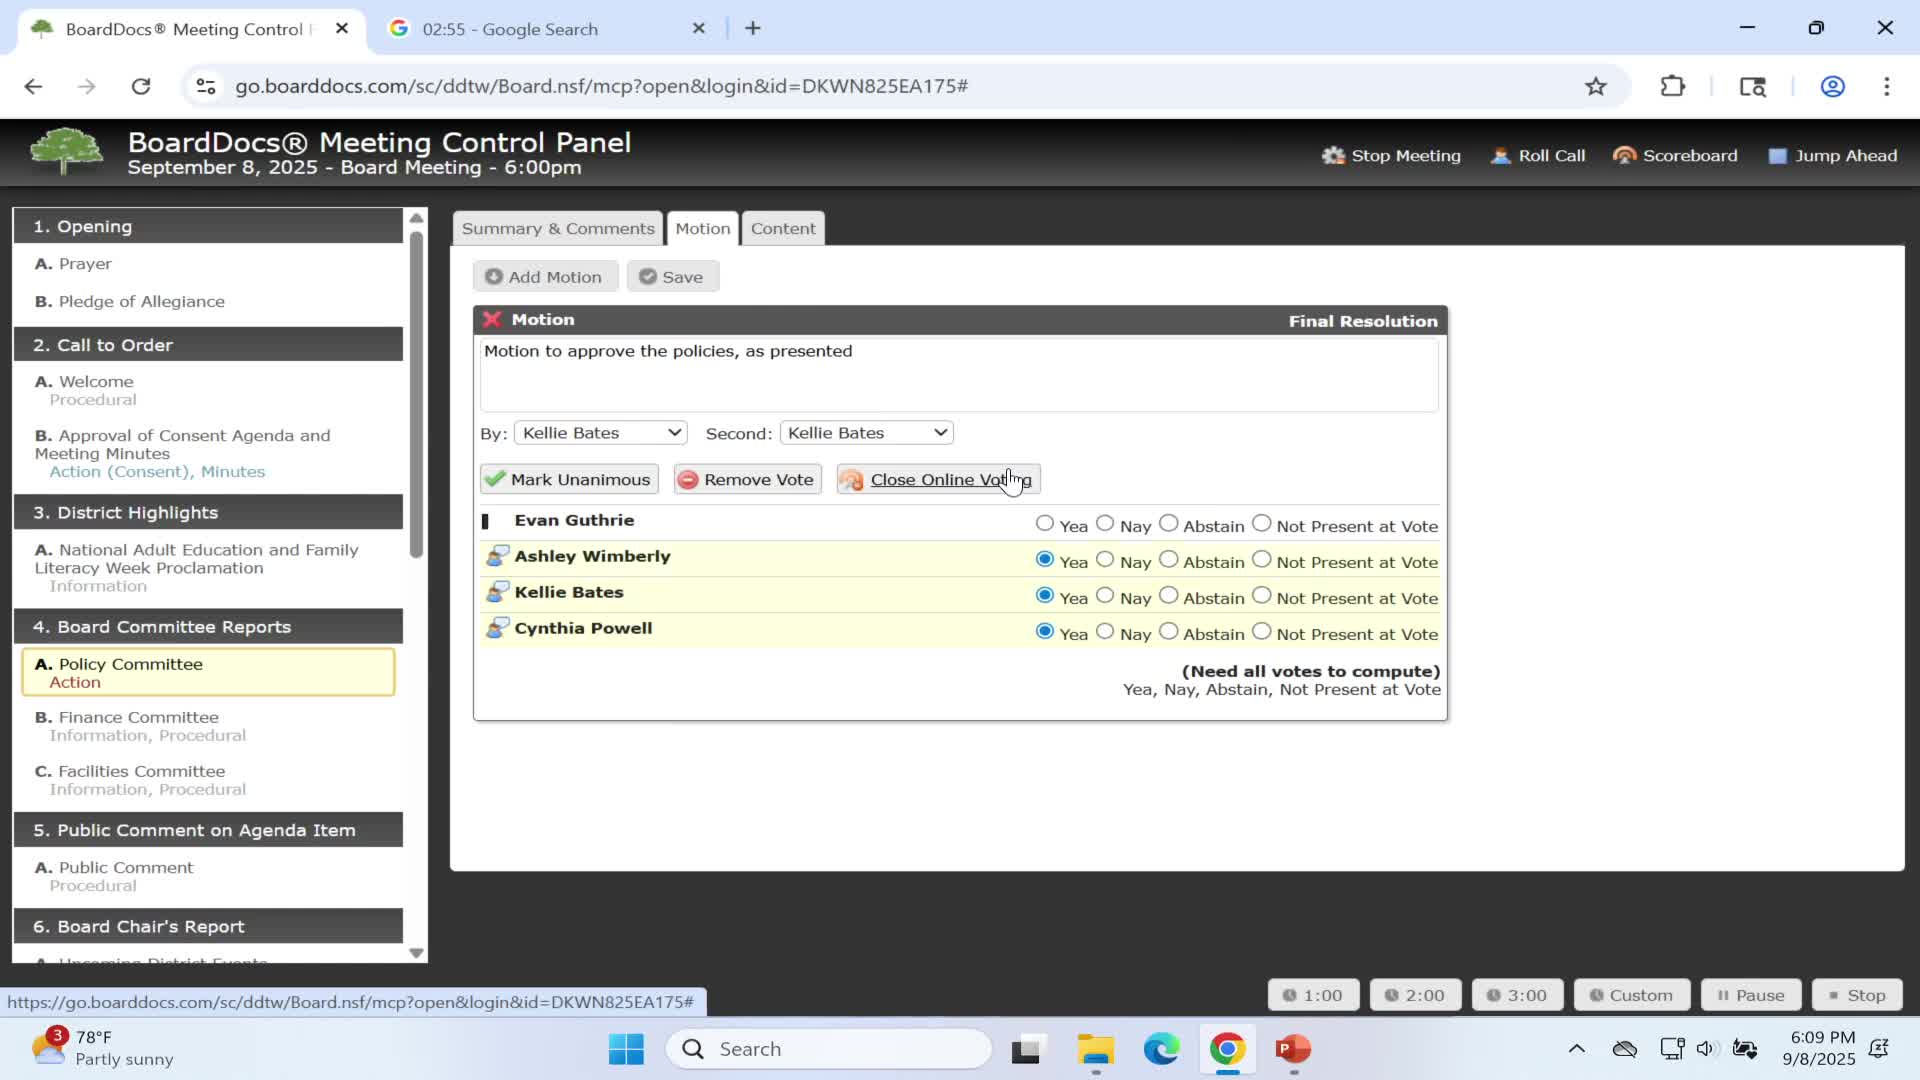The height and width of the screenshot is (1080, 1920).
Task: Open Jump Ahead
Action: (x=1832, y=156)
